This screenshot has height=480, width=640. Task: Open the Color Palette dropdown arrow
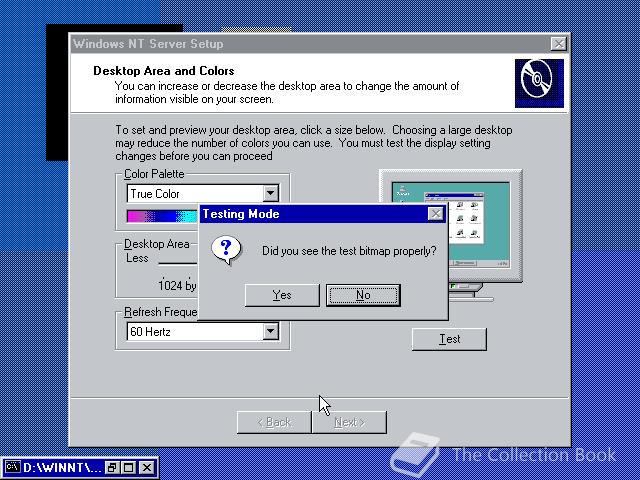tap(270, 193)
